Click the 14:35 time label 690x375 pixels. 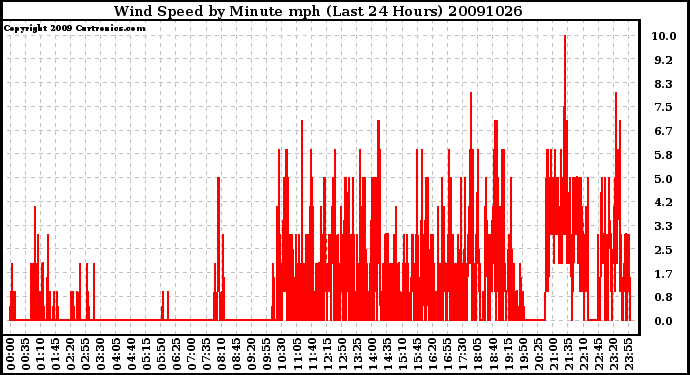[x=387, y=354]
